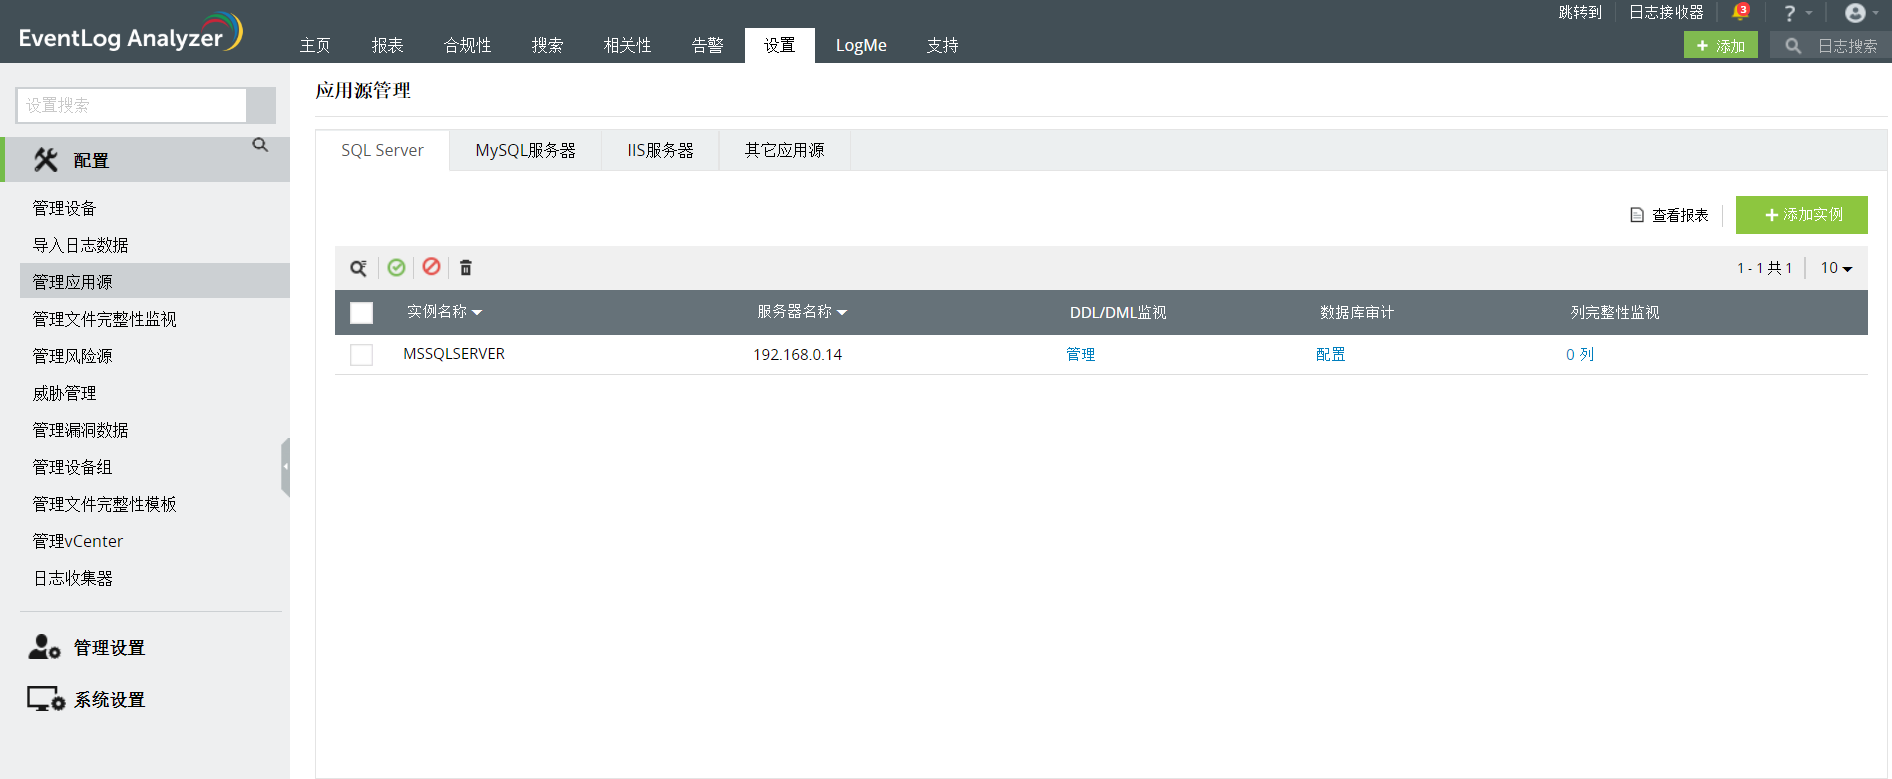1892x779 pixels.
Task: Open the 主页 tab
Action: [315, 45]
